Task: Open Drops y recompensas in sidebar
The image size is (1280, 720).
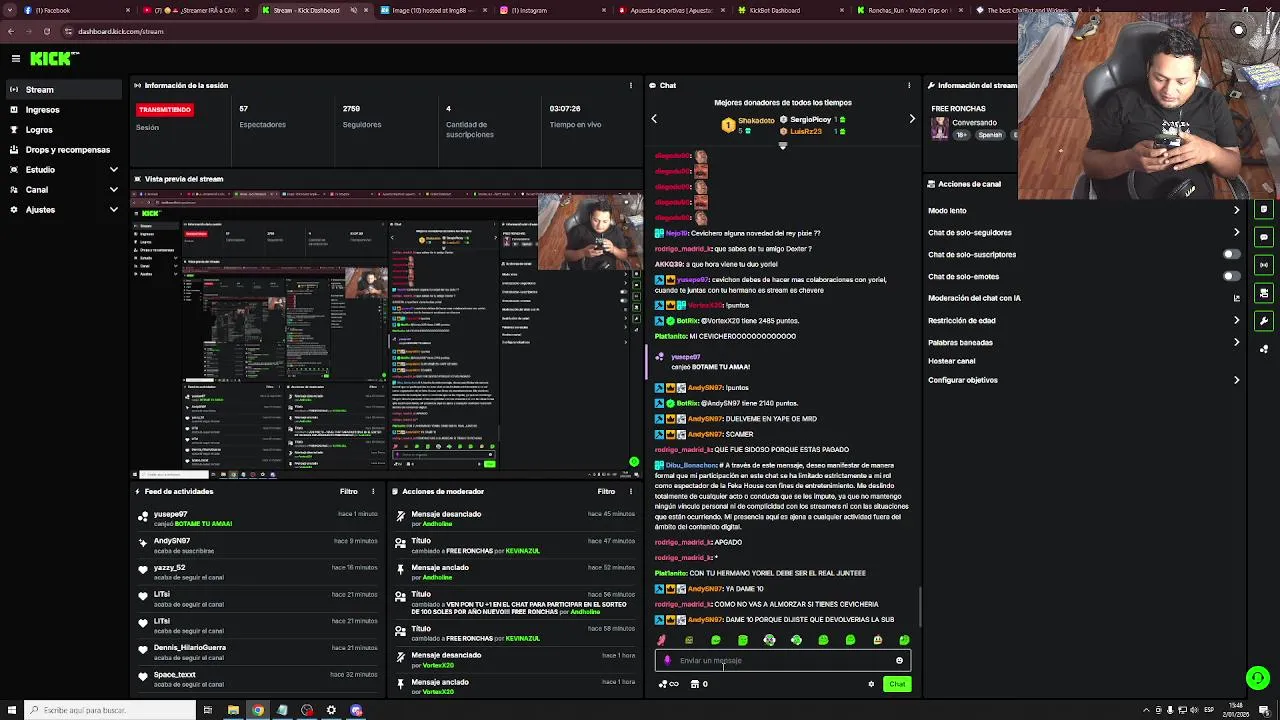Action: (64, 150)
